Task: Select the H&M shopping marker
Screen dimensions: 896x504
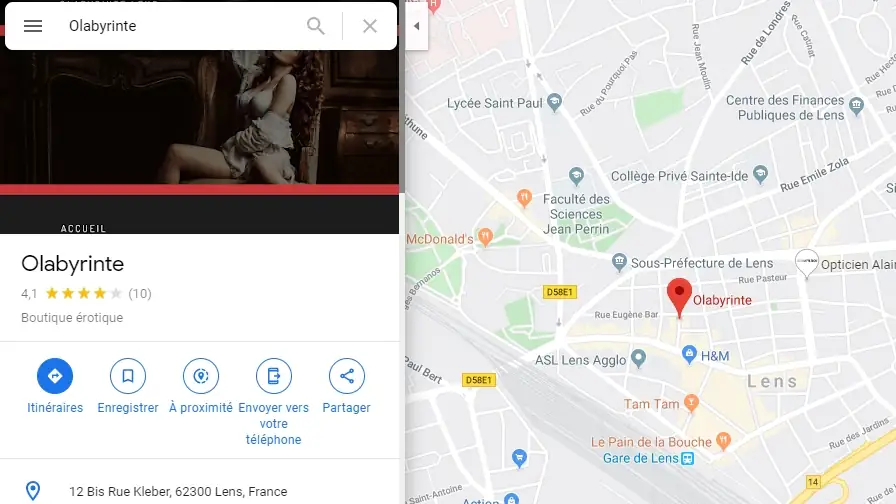Action: (690, 354)
